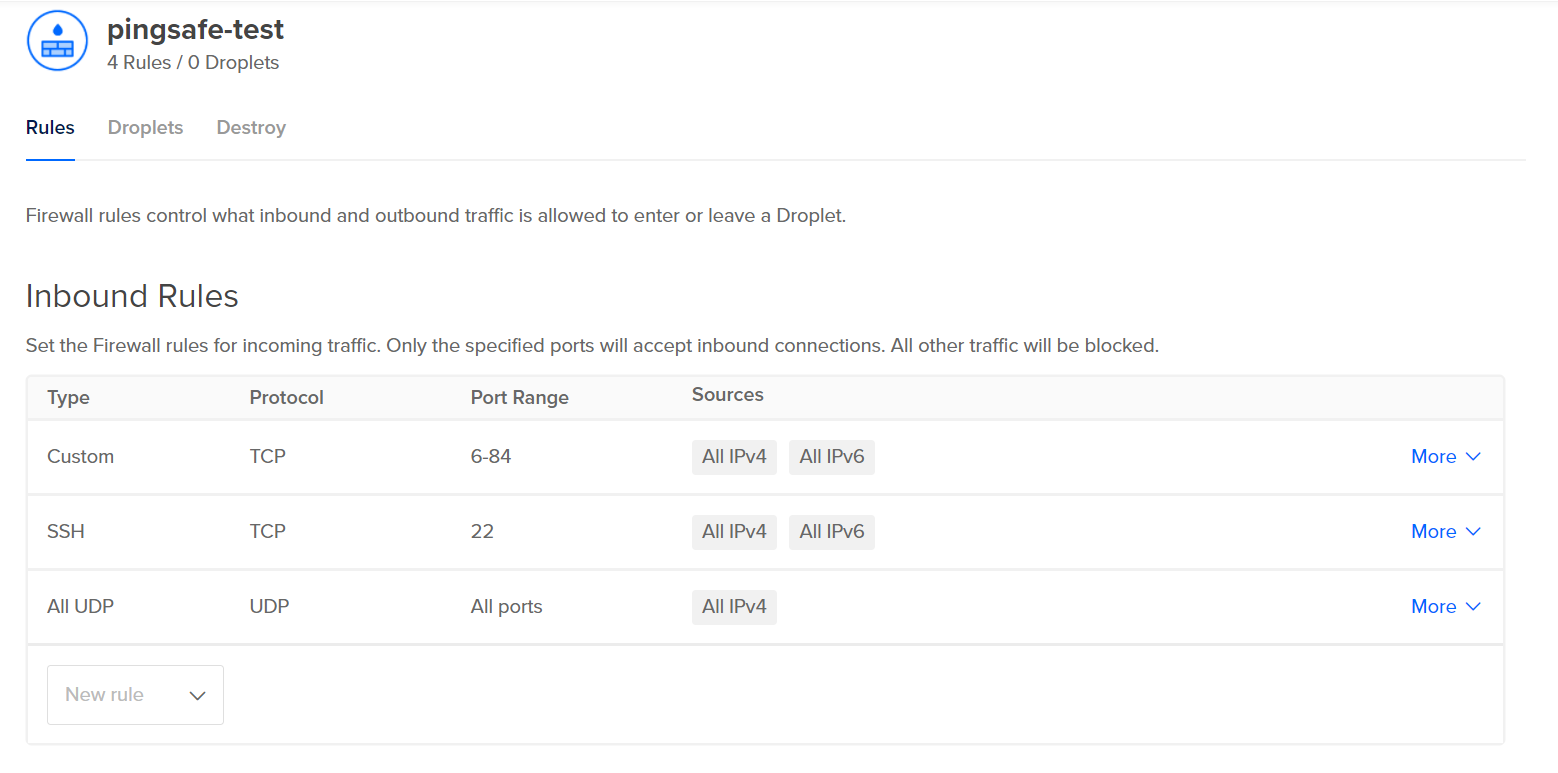Select All IPv4 source on SSH rule
Viewport: 1558px width, 773px height.
point(734,532)
